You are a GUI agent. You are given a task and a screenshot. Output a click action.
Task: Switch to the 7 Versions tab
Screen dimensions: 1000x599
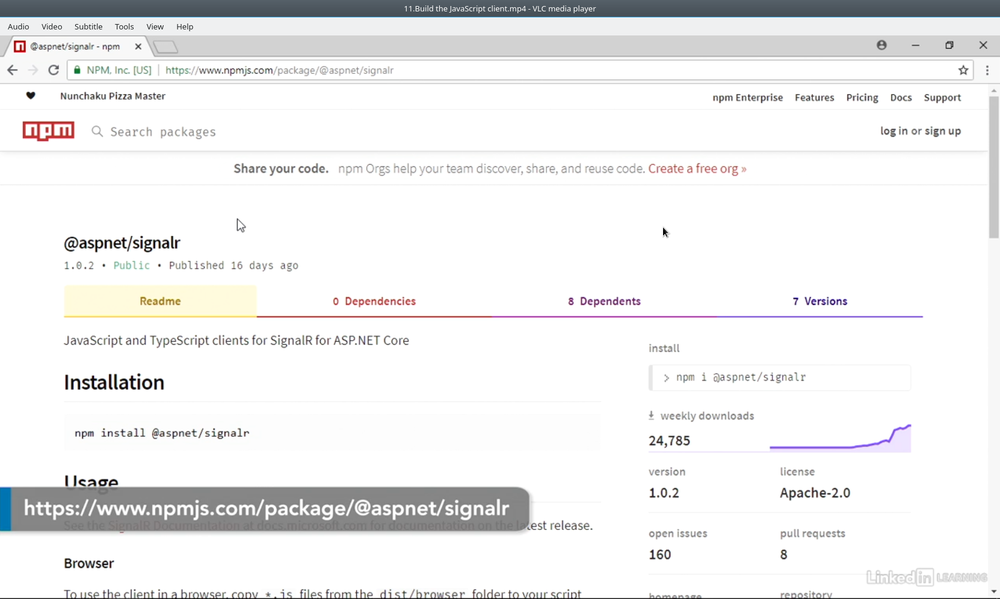point(820,301)
